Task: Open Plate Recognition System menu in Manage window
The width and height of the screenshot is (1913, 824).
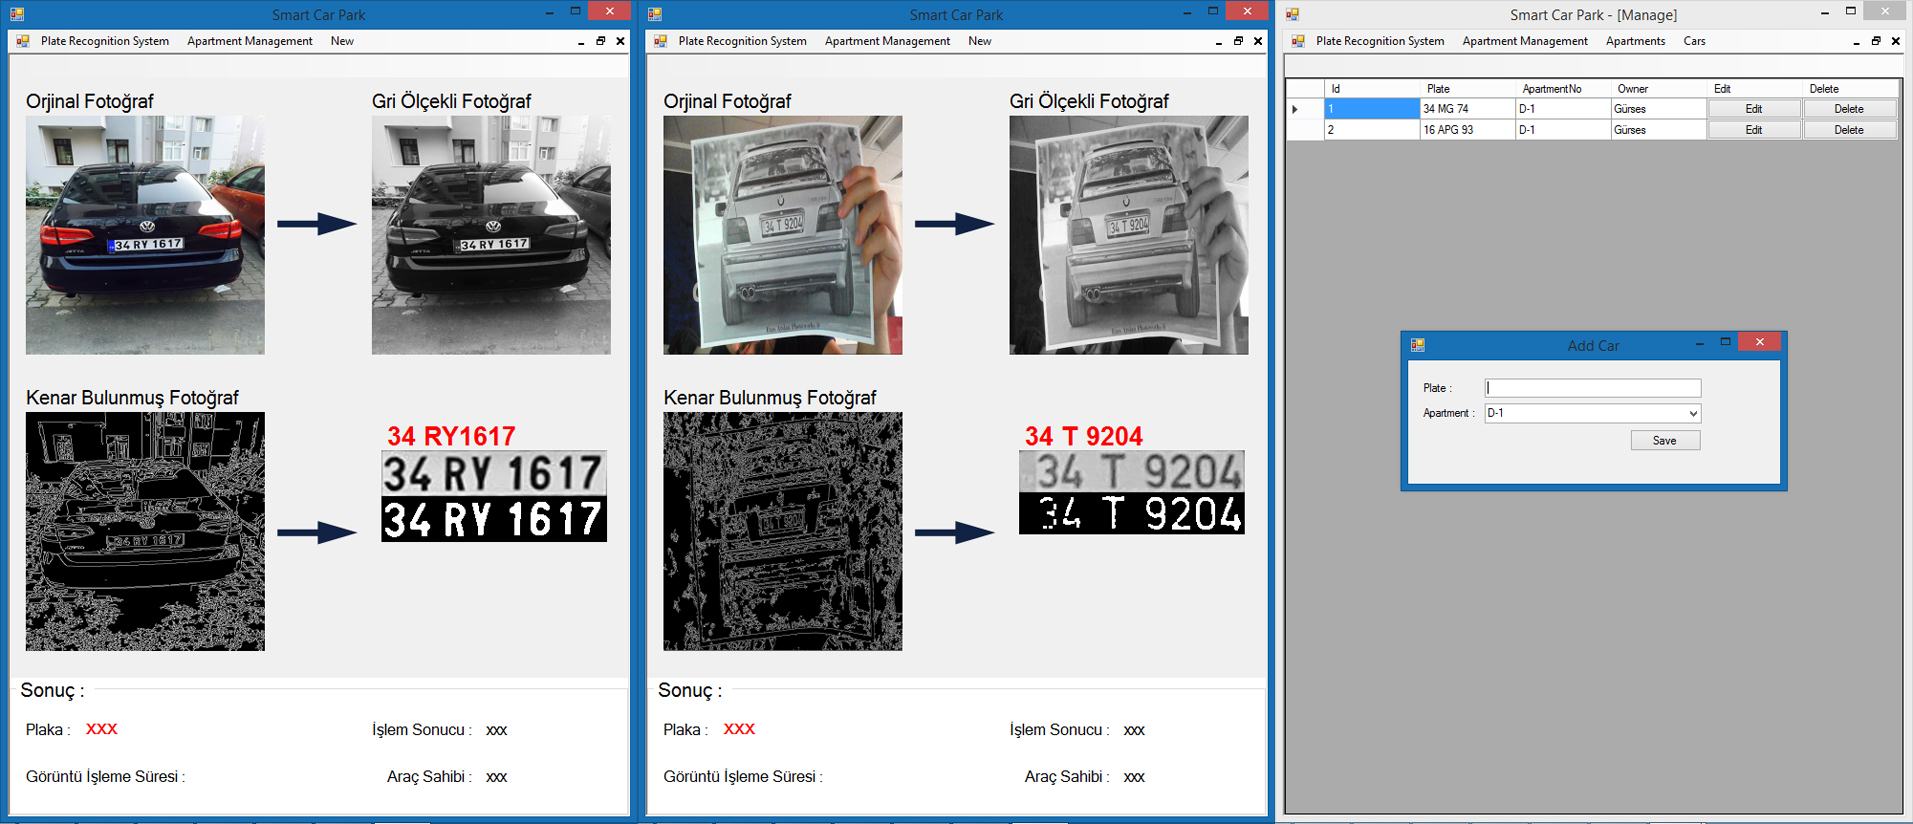Action: 1380,41
